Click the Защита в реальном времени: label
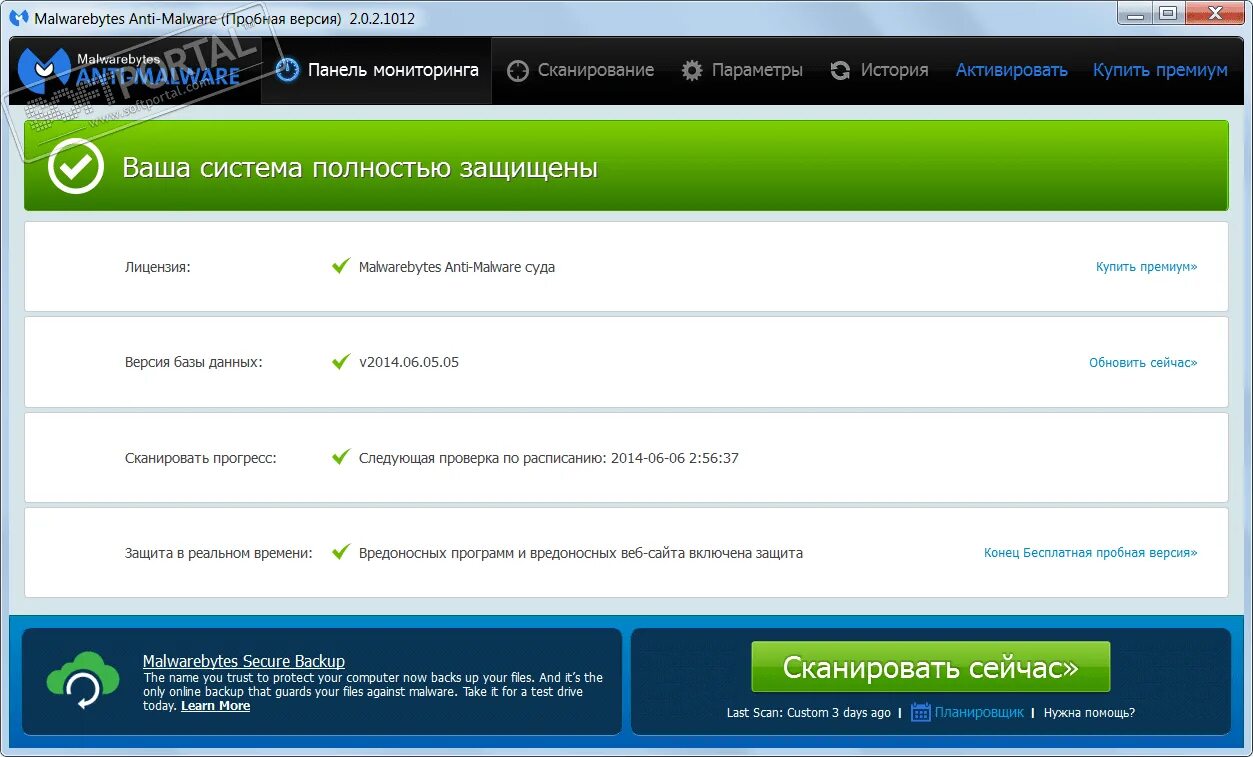Viewport: 1253px width, 757px height. [x=219, y=553]
